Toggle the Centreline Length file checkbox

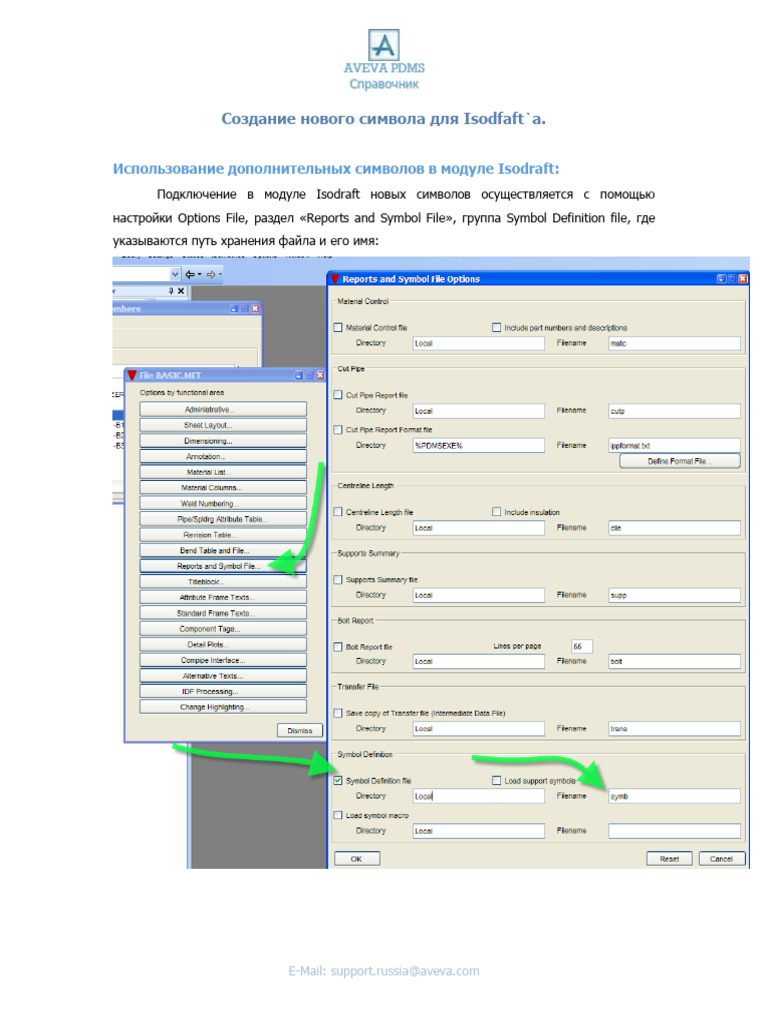pos(338,512)
